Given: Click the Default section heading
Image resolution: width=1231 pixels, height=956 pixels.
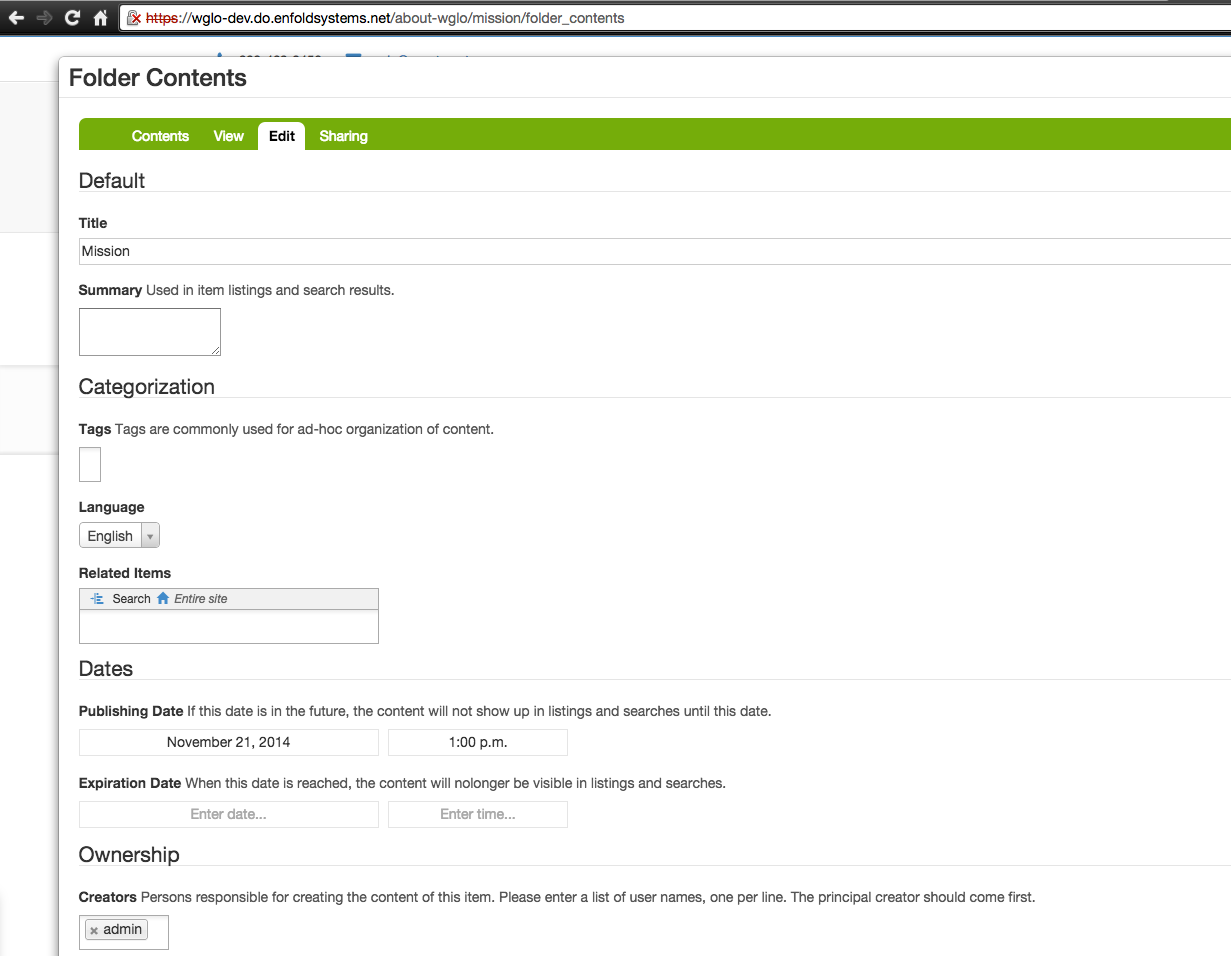Looking at the screenshot, I should click(112, 181).
